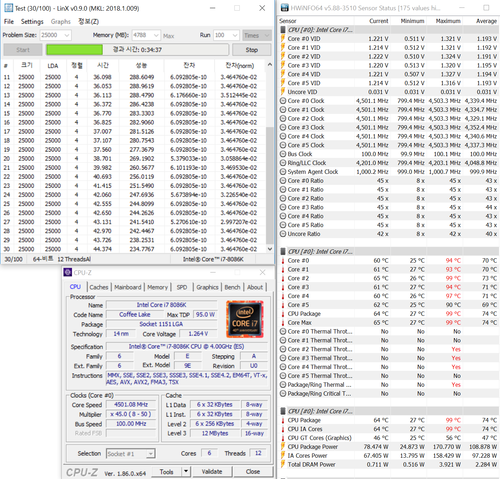Select LinX result row 30
This screenshot has height=479, width=500.
click(x=133, y=249)
